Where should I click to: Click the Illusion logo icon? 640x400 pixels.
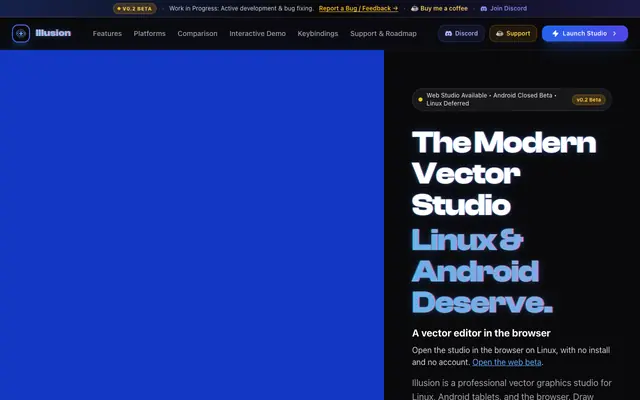tap(21, 33)
